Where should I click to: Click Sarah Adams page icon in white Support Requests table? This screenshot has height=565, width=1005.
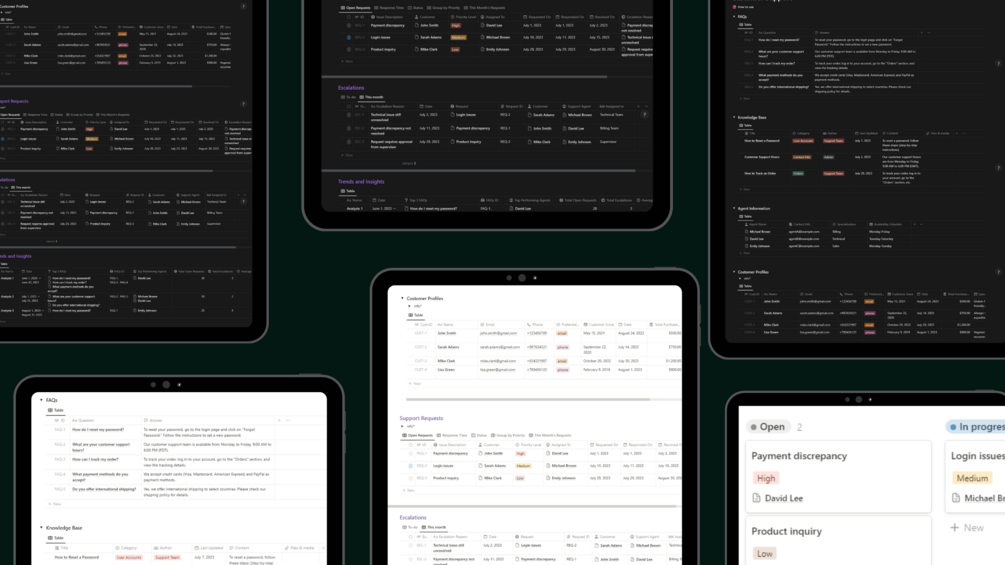click(481, 466)
